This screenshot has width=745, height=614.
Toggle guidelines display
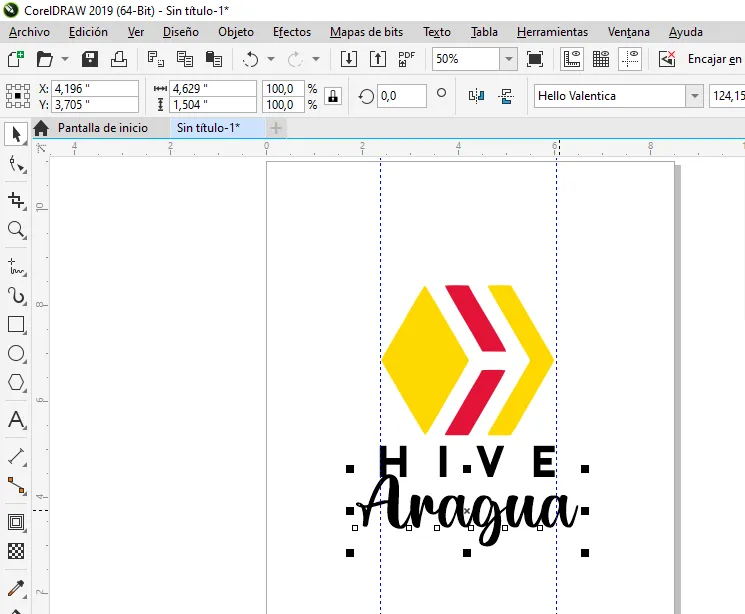pos(630,59)
